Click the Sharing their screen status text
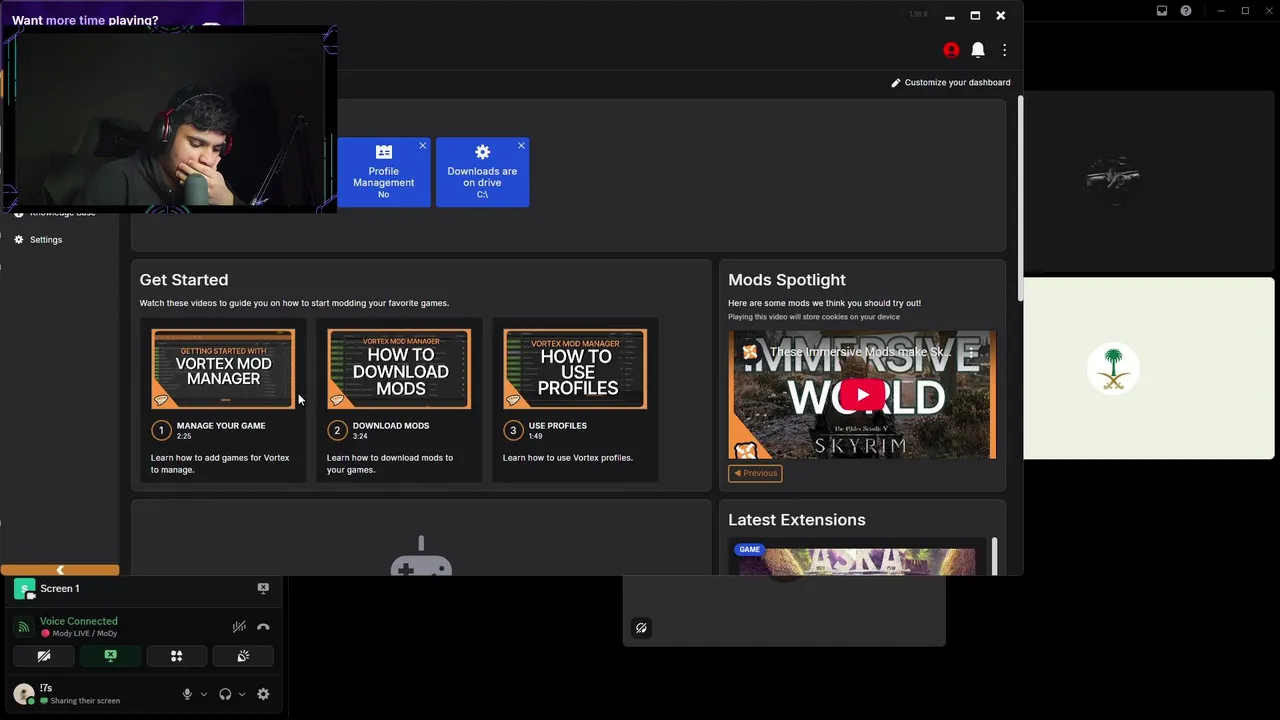Image resolution: width=1280 pixels, height=720 pixels. pos(85,701)
